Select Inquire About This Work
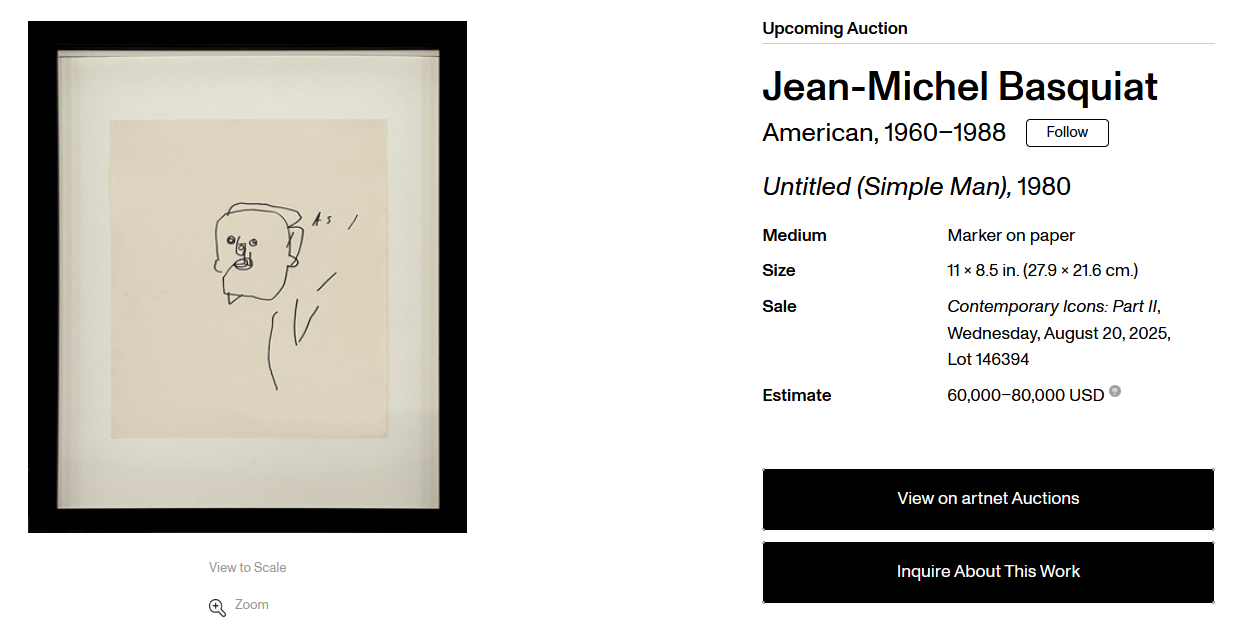Viewport: 1243px width, 628px height. [x=988, y=572]
